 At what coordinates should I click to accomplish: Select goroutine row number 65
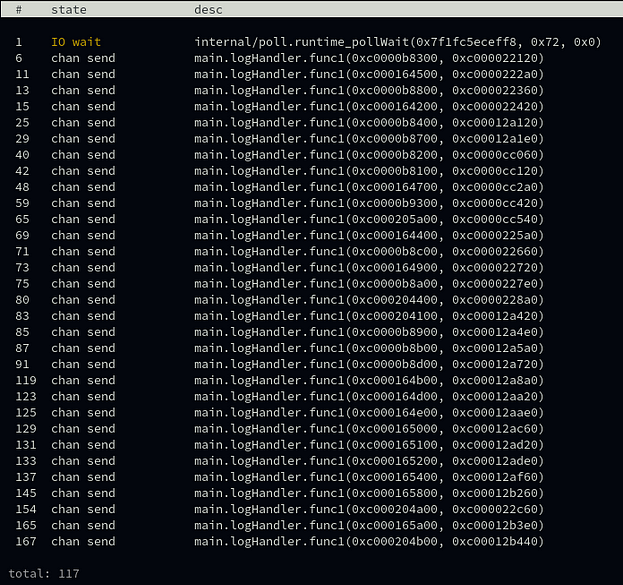click(312, 219)
